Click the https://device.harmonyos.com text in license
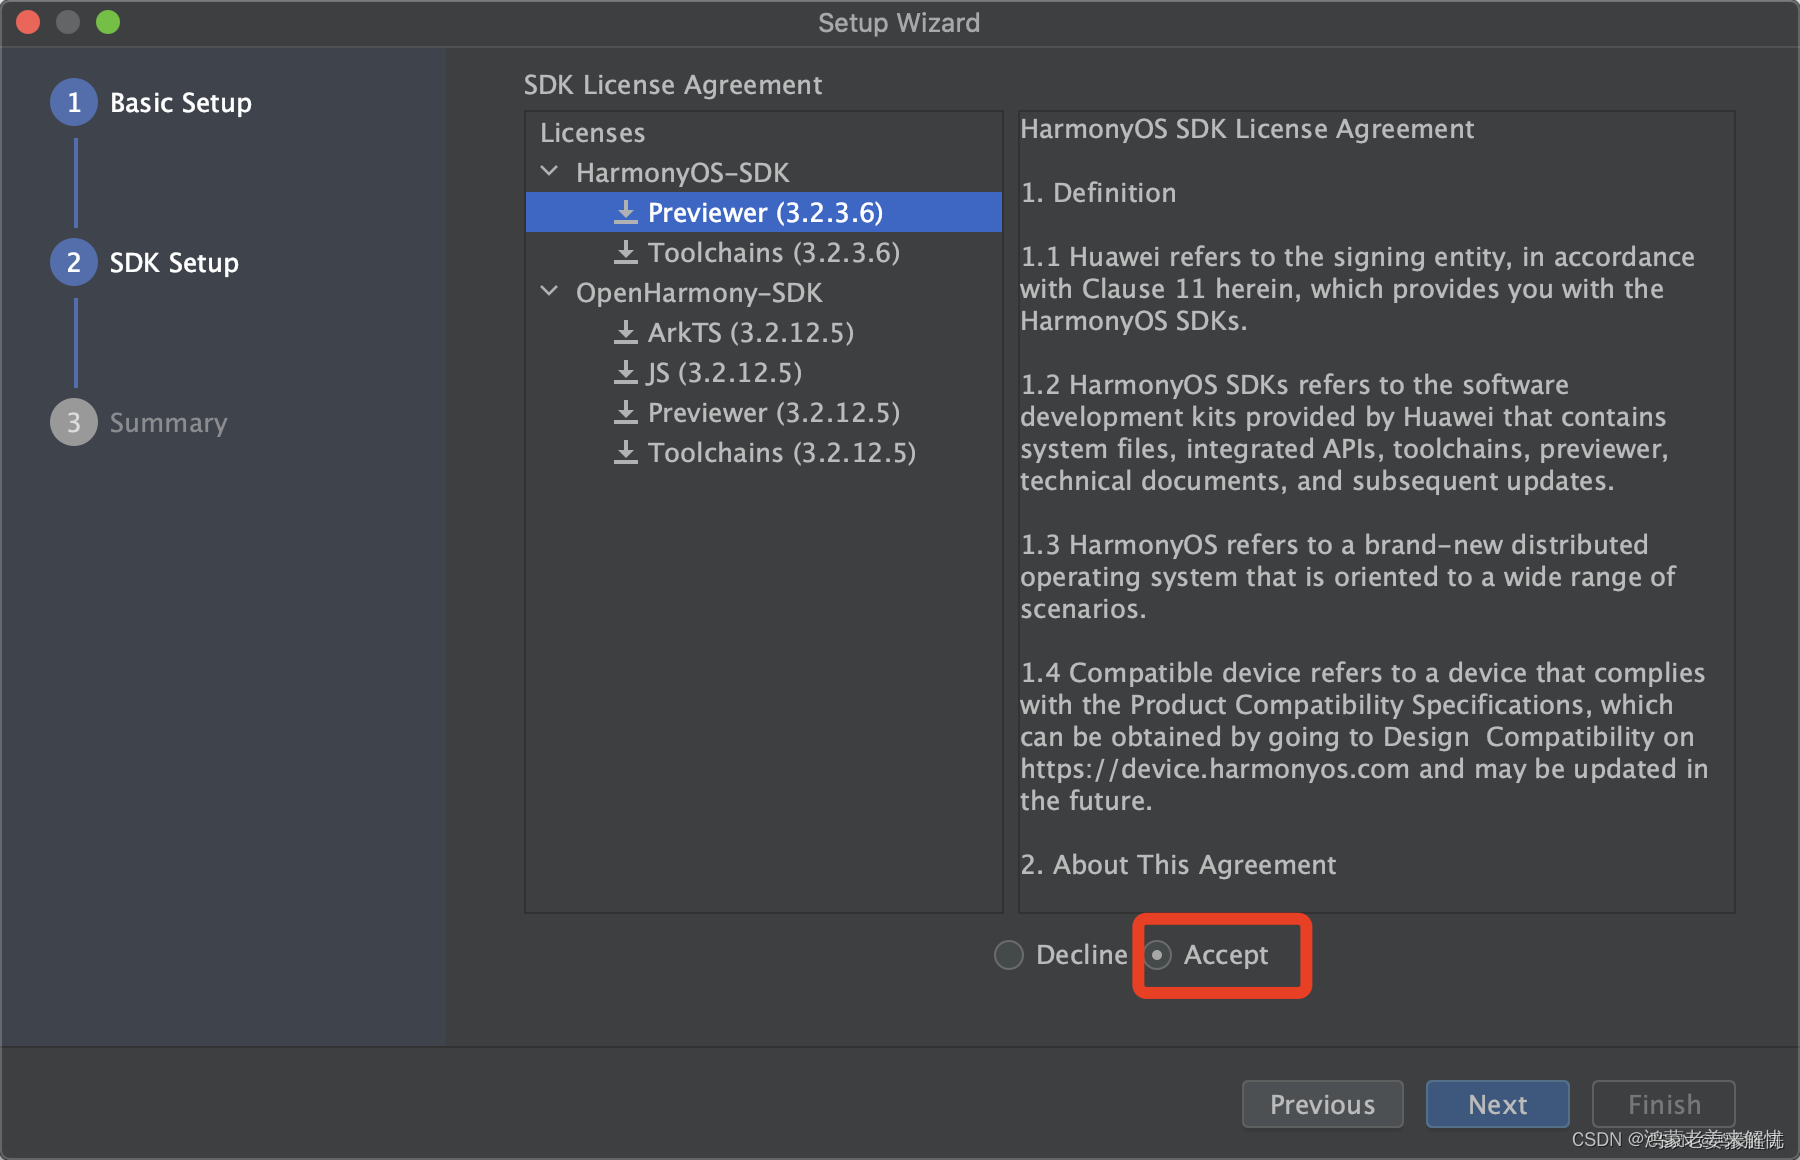This screenshot has height=1160, width=1800. [x=1215, y=769]
